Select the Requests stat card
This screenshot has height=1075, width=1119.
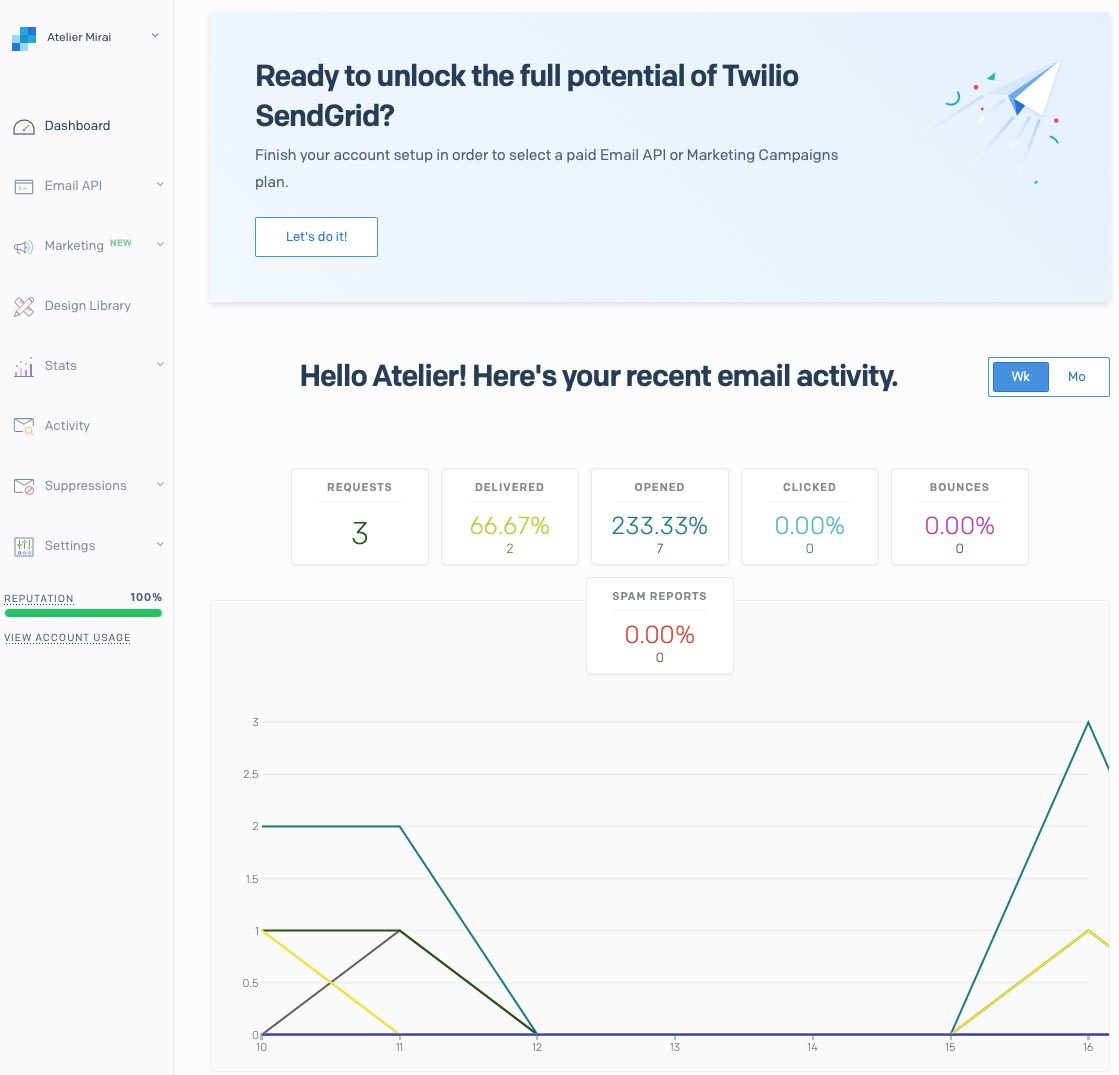[360, 516]
